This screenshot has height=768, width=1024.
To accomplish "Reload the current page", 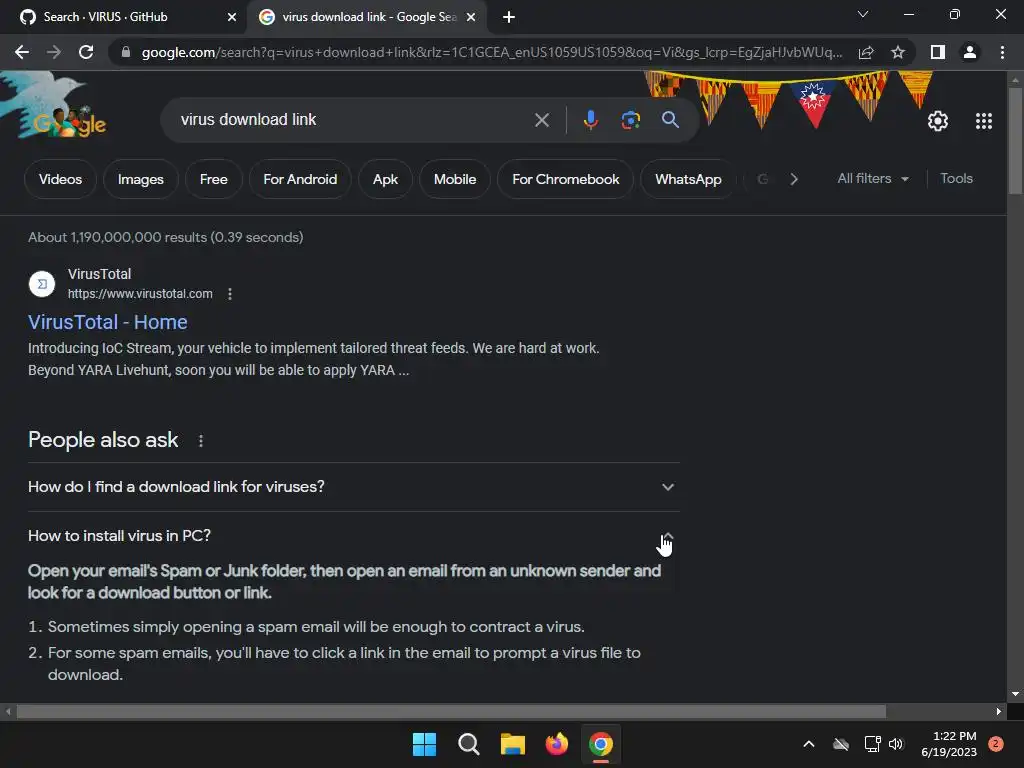I will click(86, 52).
